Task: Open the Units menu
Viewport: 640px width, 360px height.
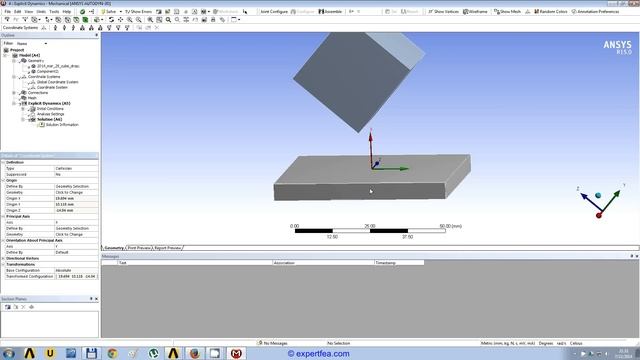Action: pyautogui.click(x=41, y=11)
